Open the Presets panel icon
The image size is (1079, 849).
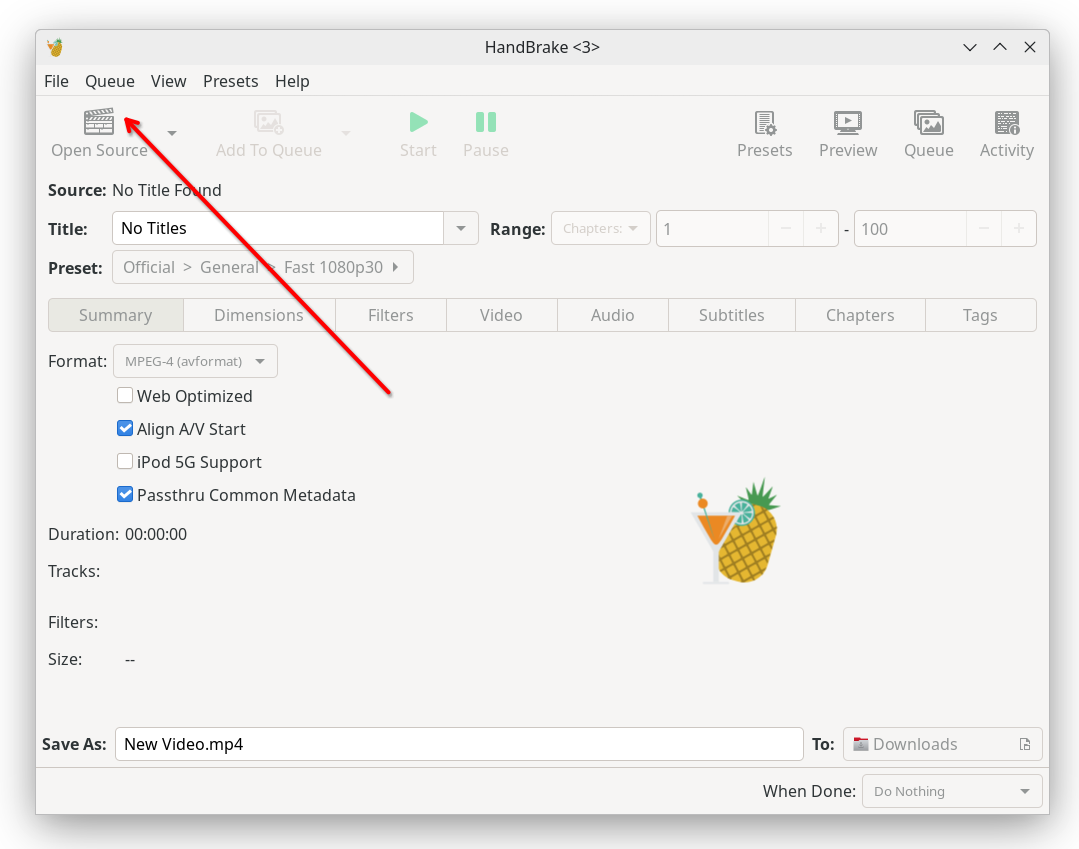click(765, 123)
